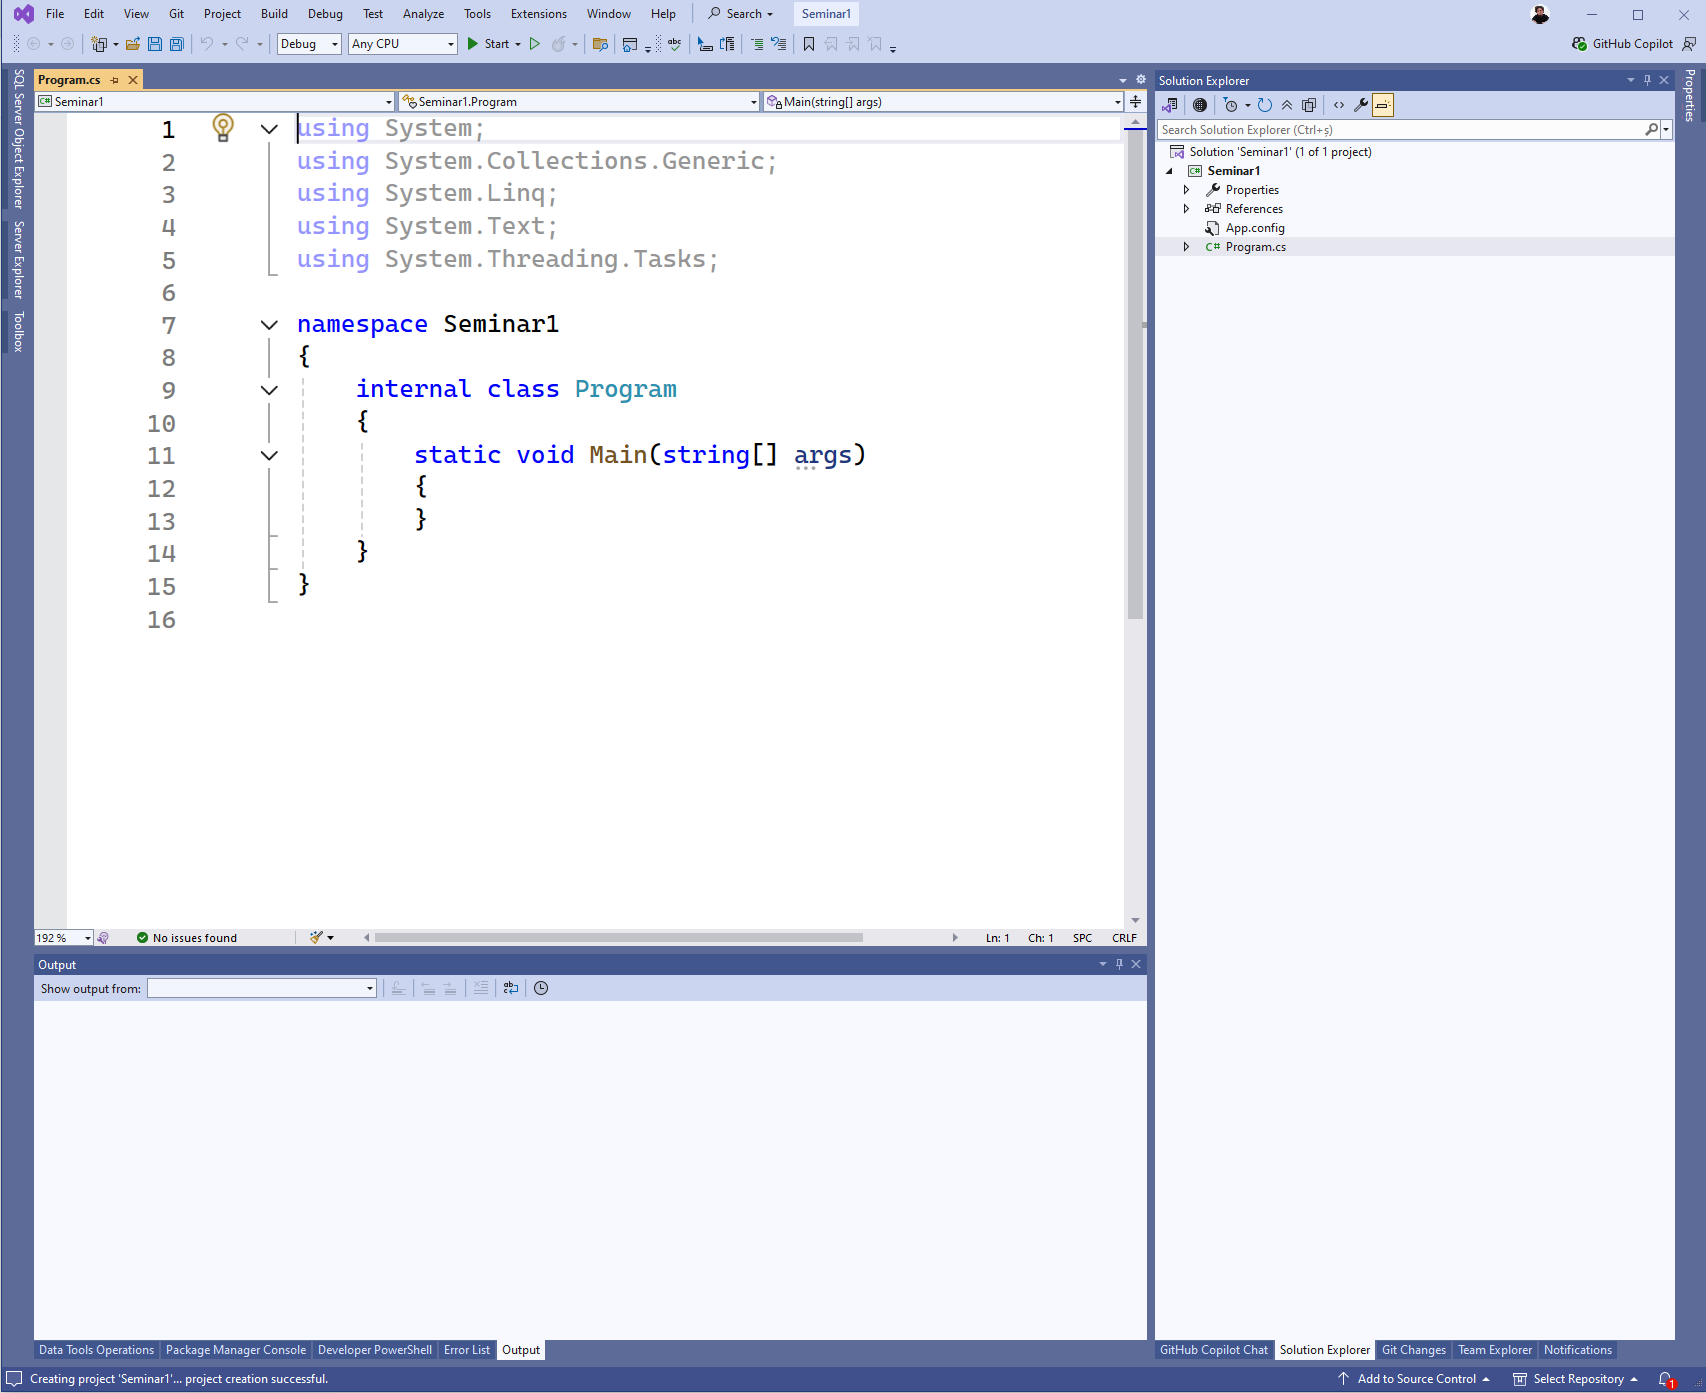Image resolution: width=1706 pixels, height=1393 pixels.
Task: Click Collapse All in Solution Explorer
Action: coord(1287,105)
